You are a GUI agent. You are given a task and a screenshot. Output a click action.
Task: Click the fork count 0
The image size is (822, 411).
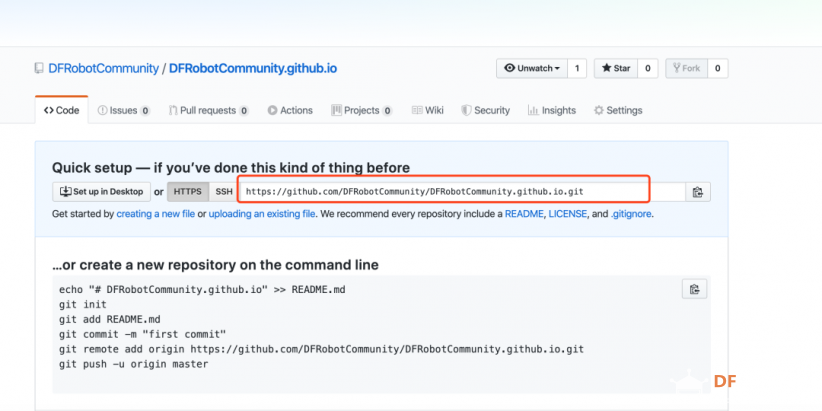[718, 68]
